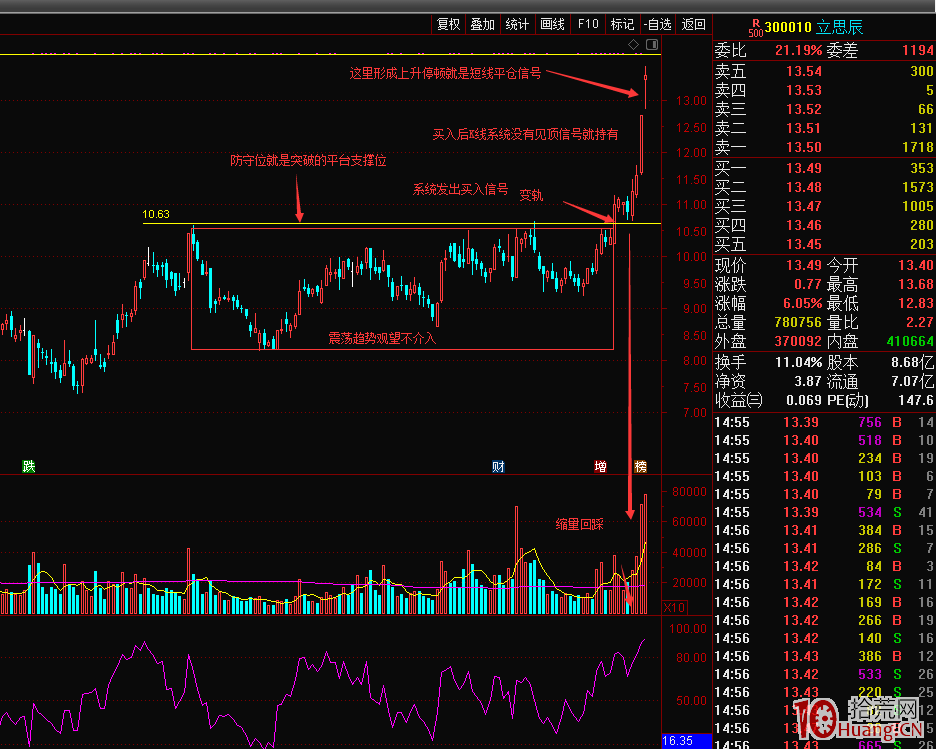Screen dimensions: 936x749
Task: Select tick trade with volume 534 S
Action: (x=824, y=513)
